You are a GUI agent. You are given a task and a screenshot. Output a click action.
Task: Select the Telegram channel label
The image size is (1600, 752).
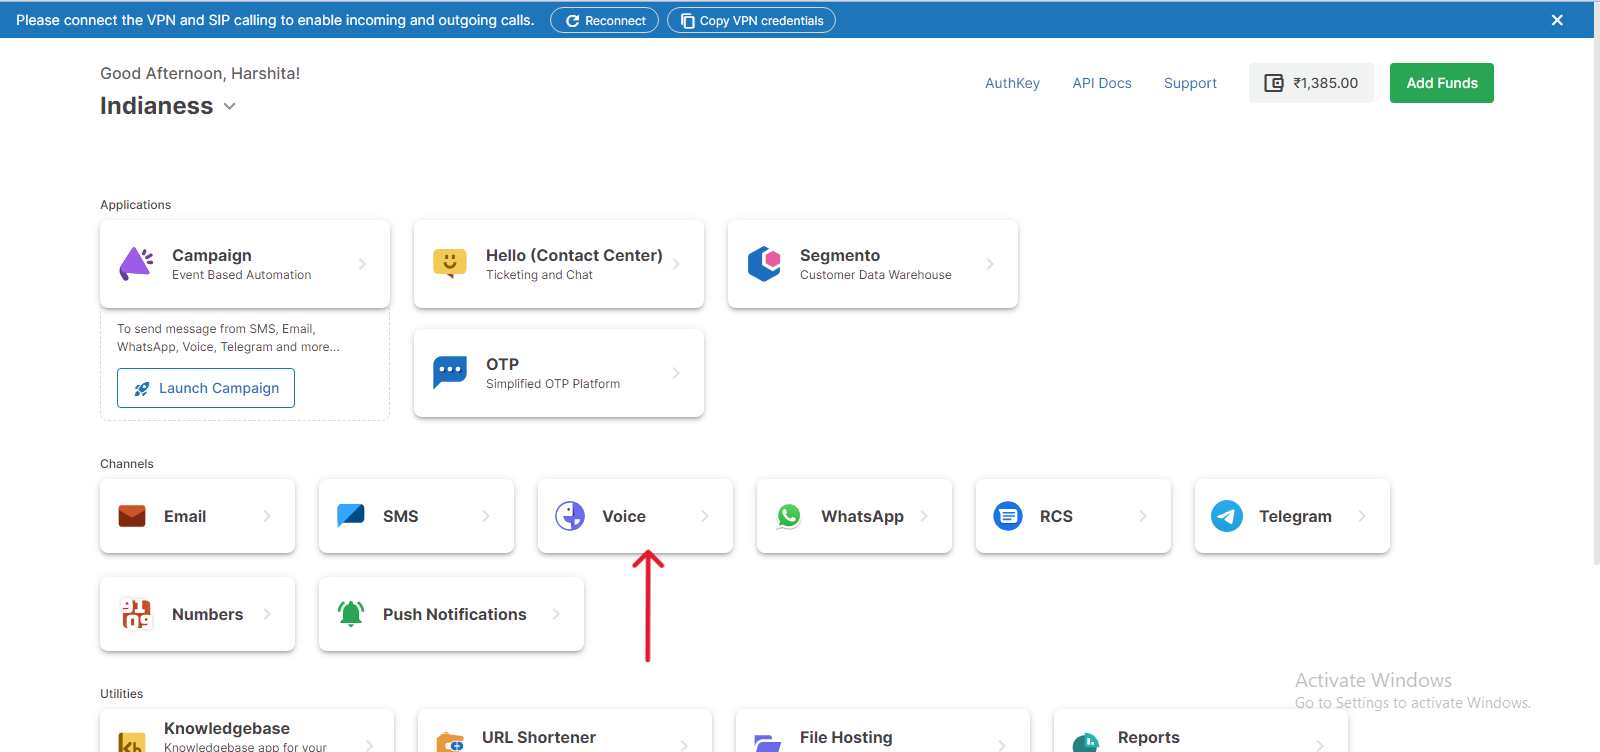coord(1295,516)
